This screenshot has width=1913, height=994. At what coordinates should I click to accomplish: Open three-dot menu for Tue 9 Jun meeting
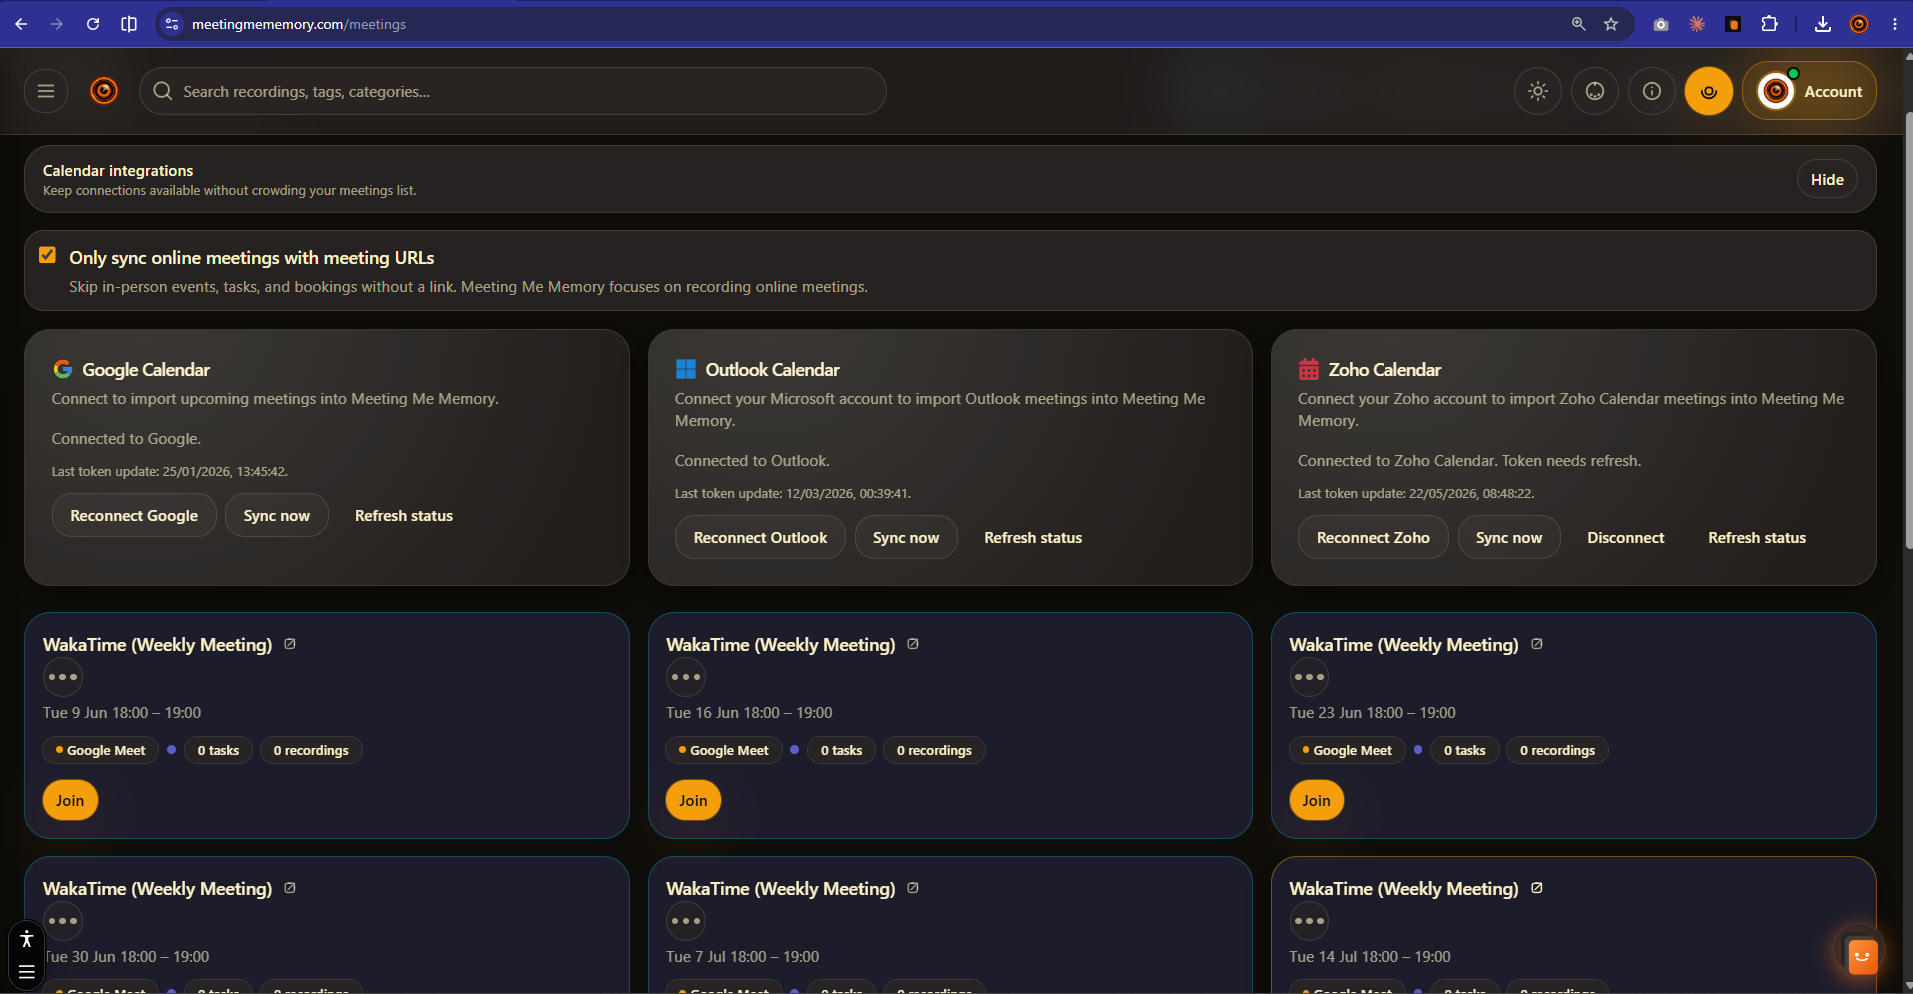63,677
